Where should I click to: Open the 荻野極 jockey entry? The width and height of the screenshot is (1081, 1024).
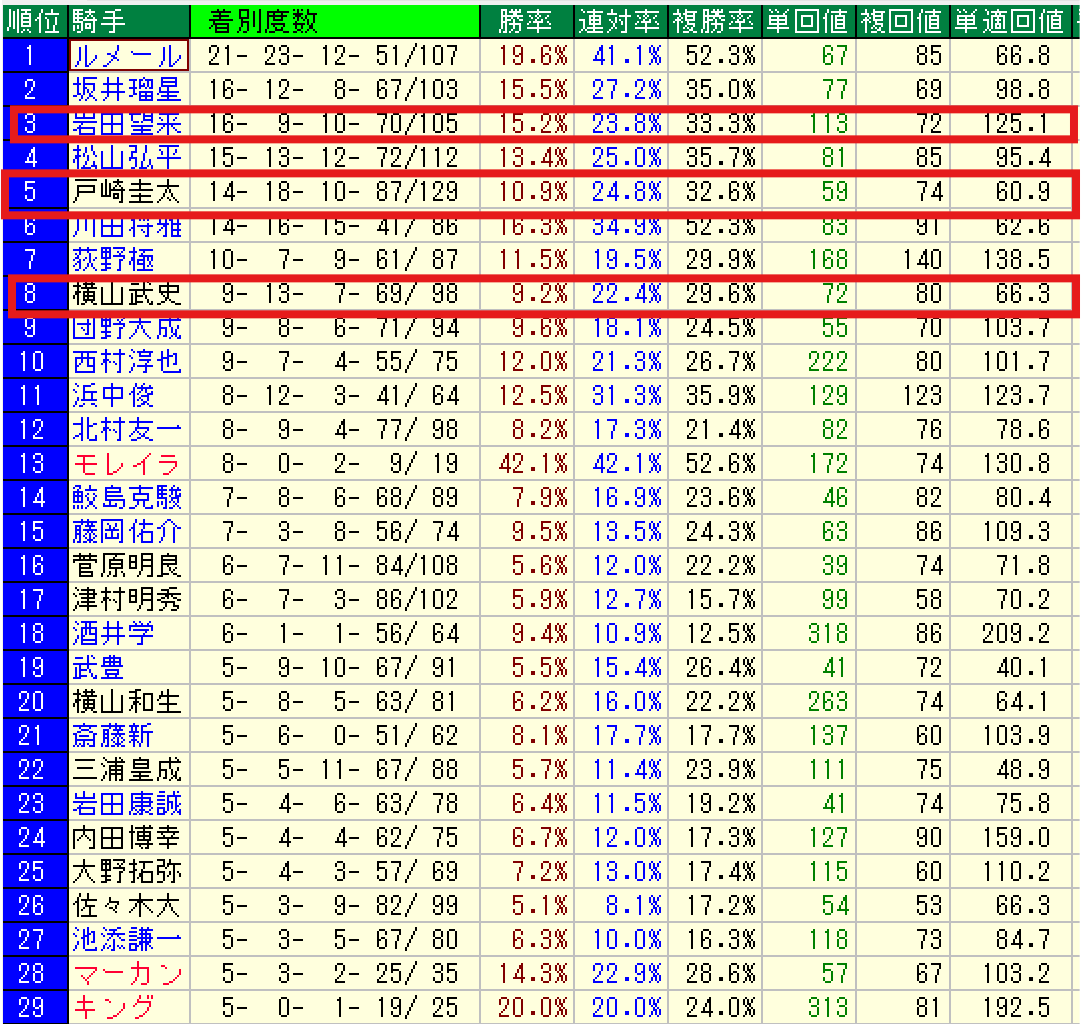click(113, 260)
